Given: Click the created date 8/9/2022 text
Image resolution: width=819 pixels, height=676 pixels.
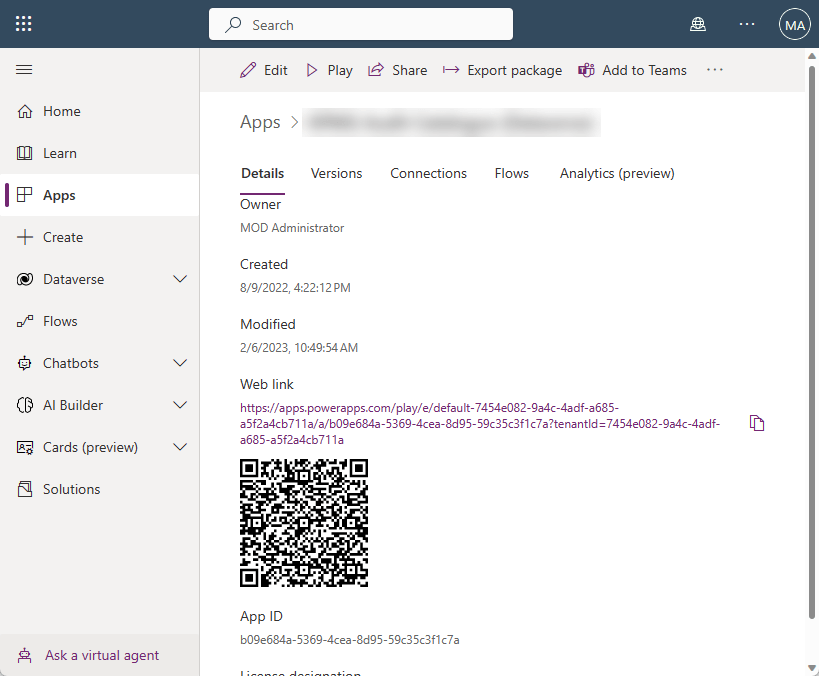Looking at the screenshot, I should (295, 288).
